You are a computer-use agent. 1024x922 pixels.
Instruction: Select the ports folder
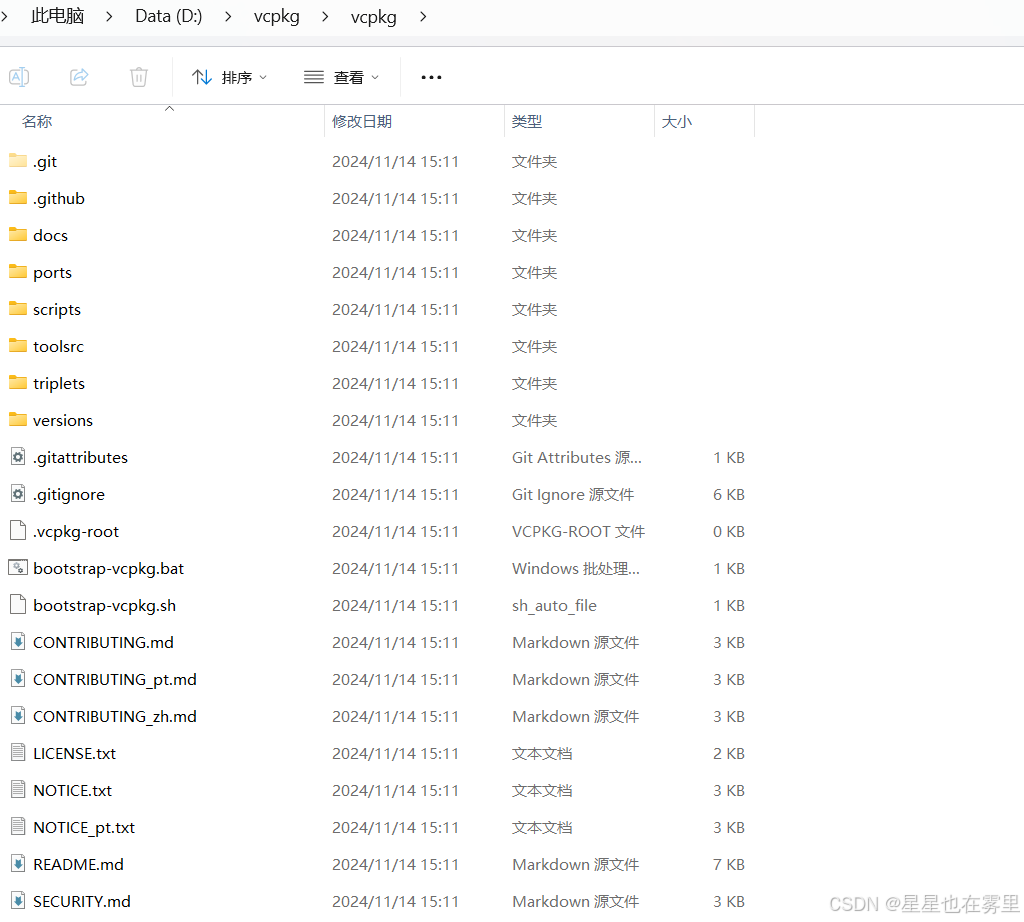(x=52, y=272)
